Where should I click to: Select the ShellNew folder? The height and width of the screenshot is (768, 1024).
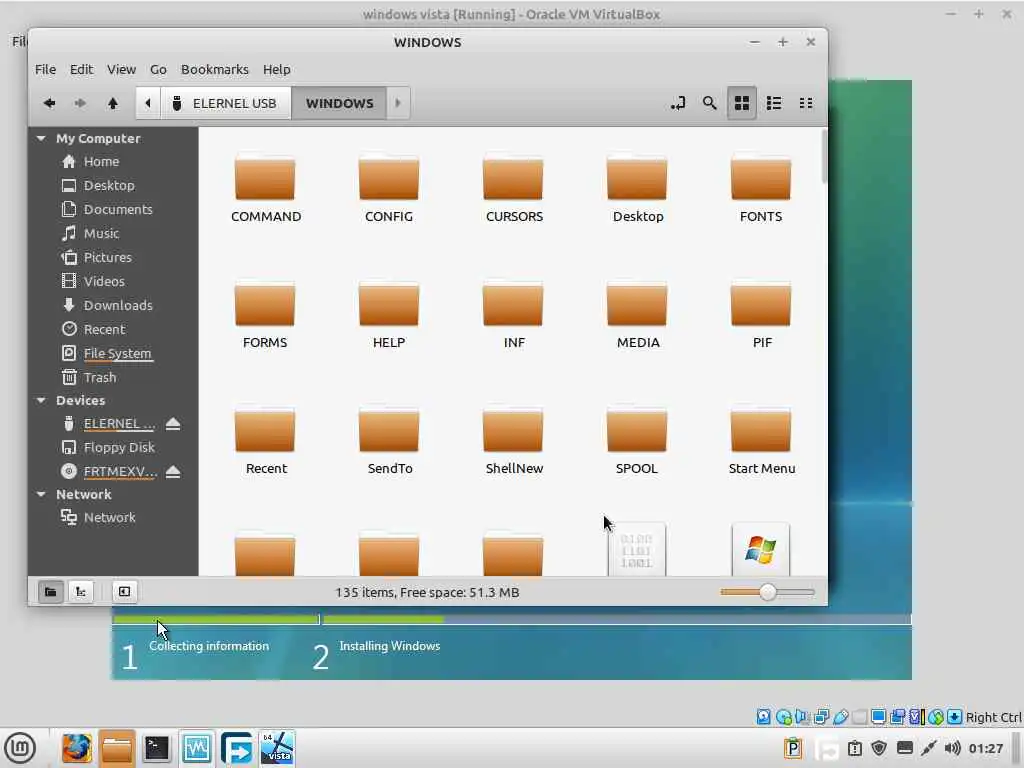(513, 441)
